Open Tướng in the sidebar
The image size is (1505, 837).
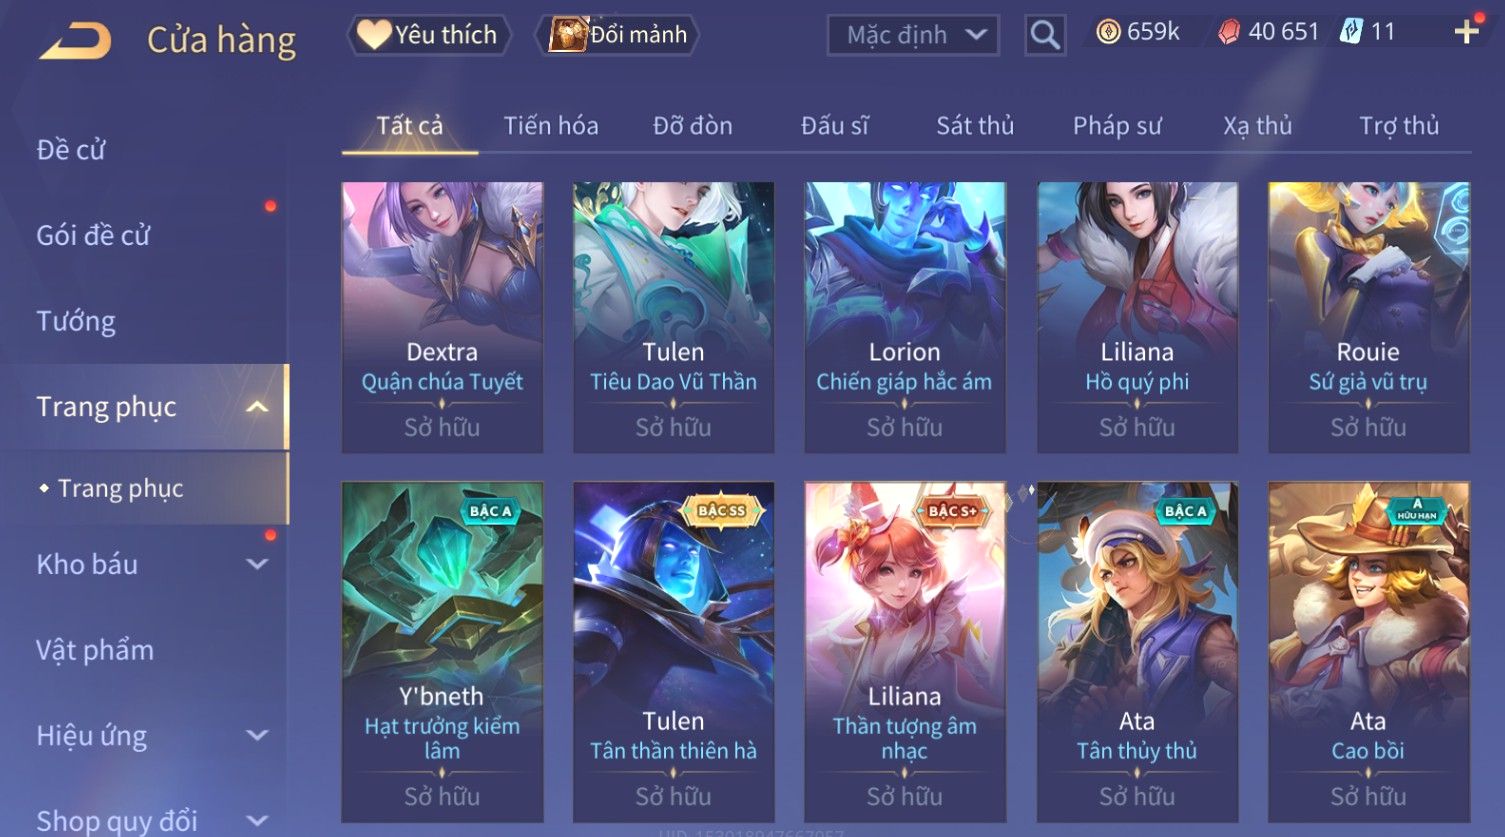click(76, 321)
